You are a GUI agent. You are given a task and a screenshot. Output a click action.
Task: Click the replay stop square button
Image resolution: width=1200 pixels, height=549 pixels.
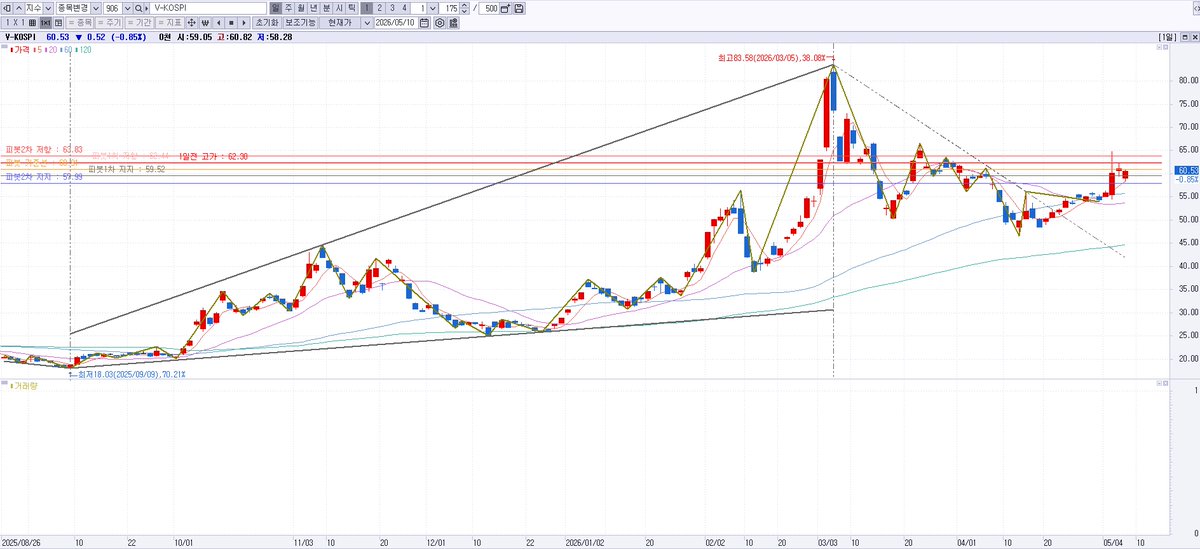(231, 22)
